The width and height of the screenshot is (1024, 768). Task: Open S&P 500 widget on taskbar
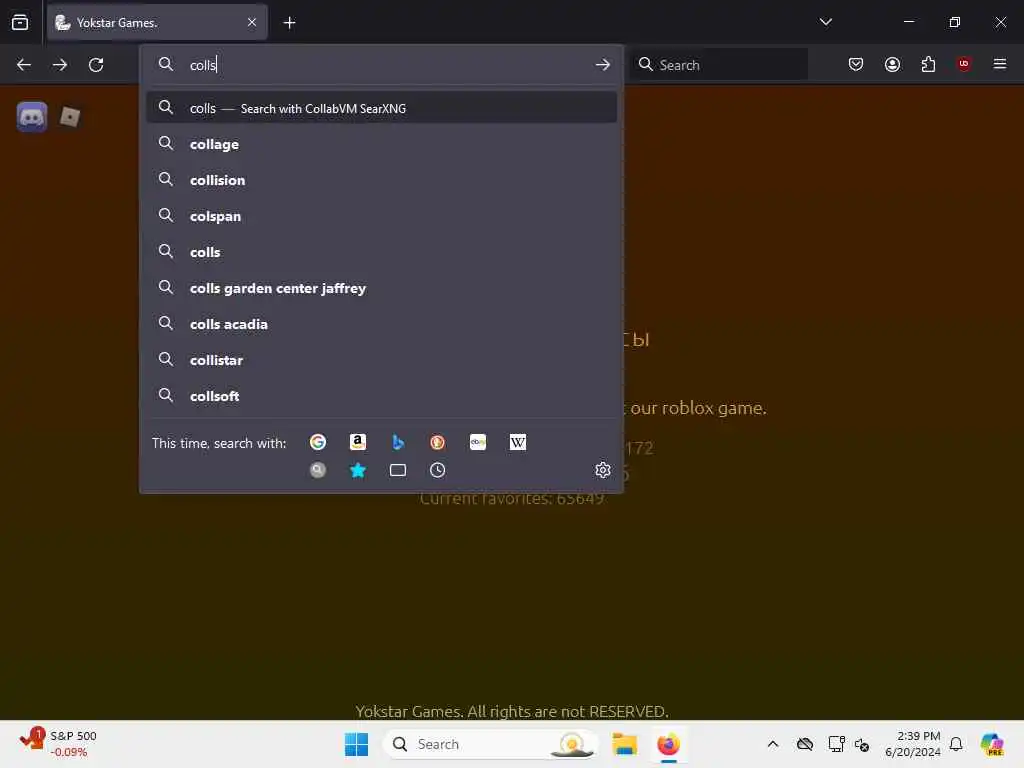(58, 743)
